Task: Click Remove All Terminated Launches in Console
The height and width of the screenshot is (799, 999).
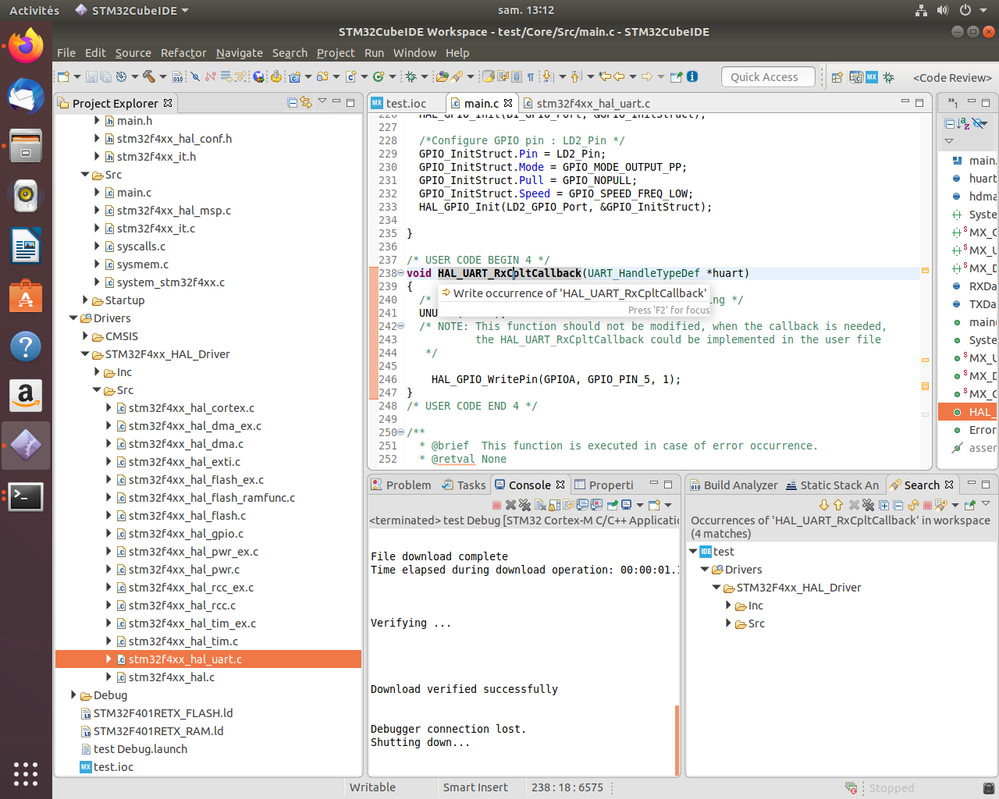Action: 525,505
